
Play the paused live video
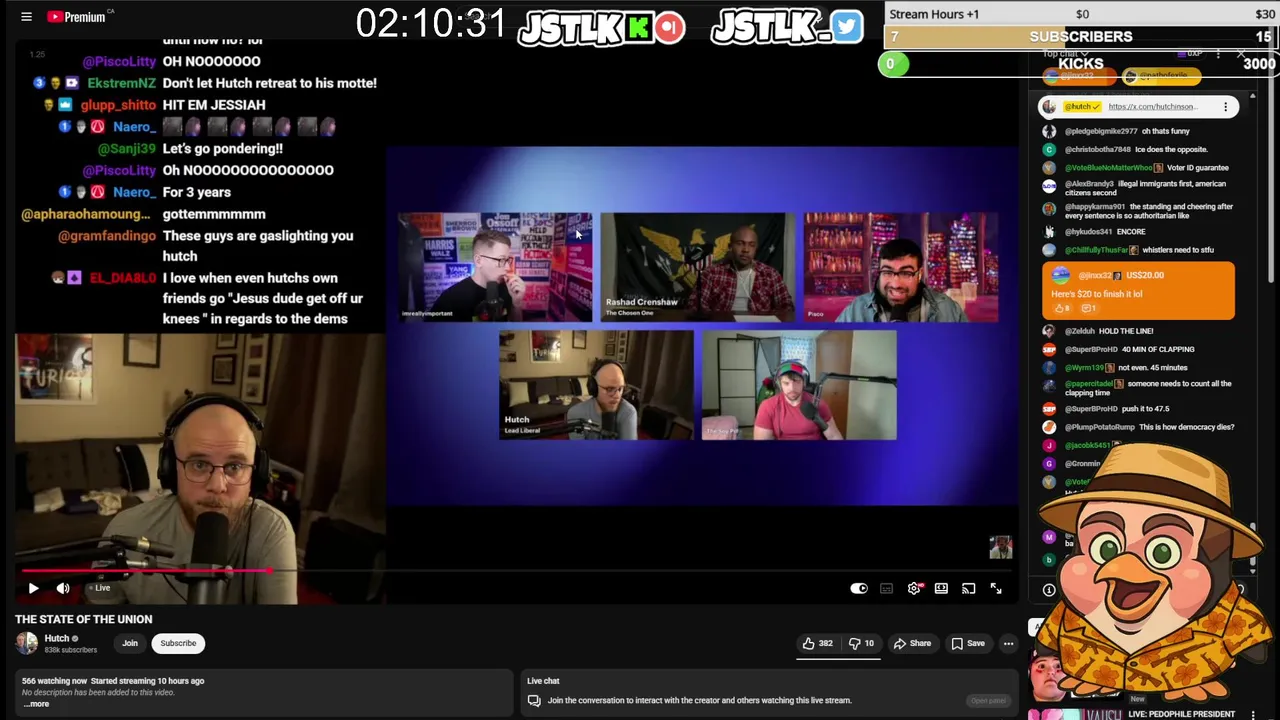[33, 588]
